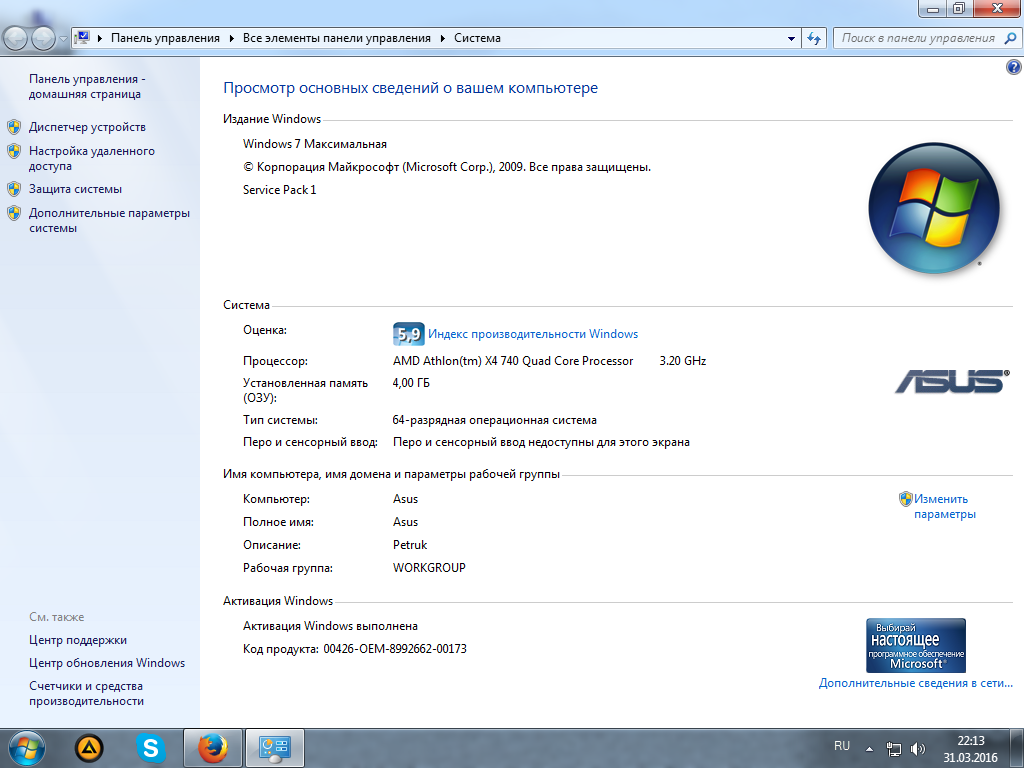Click 3.20 GHz processor speed value

tap(682, 360)
